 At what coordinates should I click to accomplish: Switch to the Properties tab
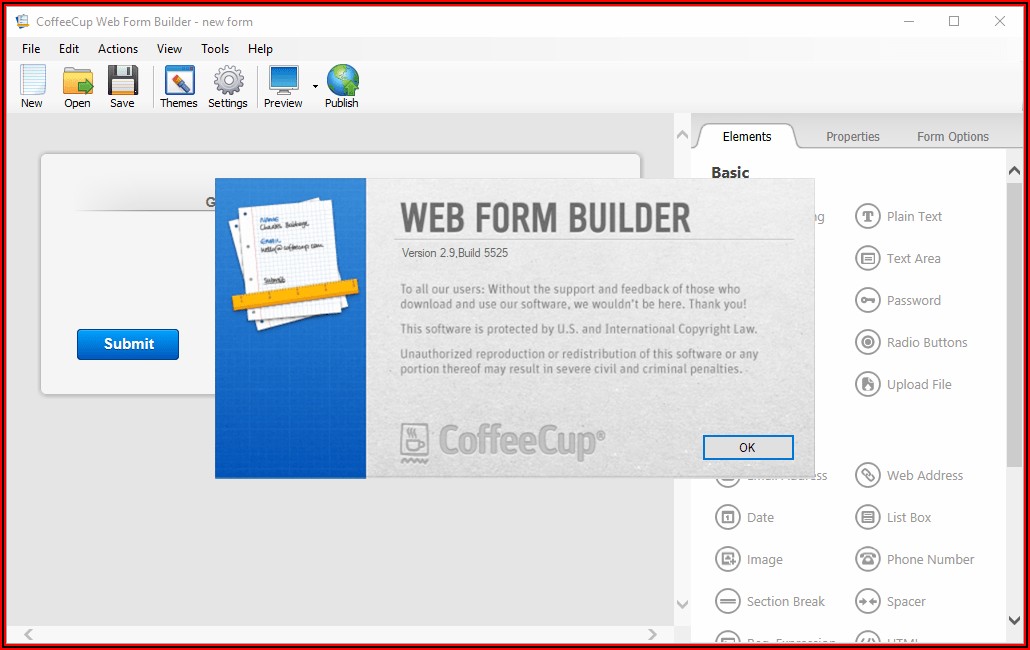(x=853, y=137)
